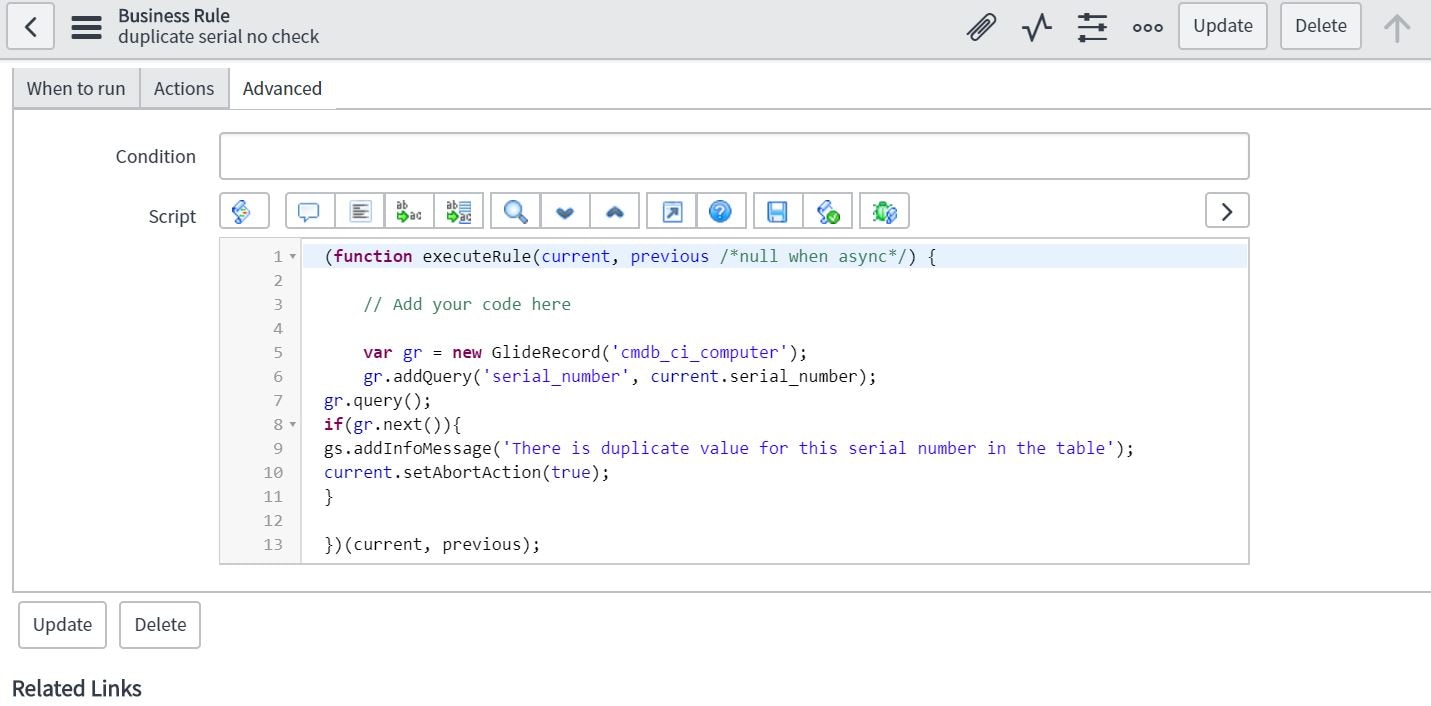Switch to the Actions tab
Image resolution: width=1431 pixels, height=706 pixels.
pos(184,88)
